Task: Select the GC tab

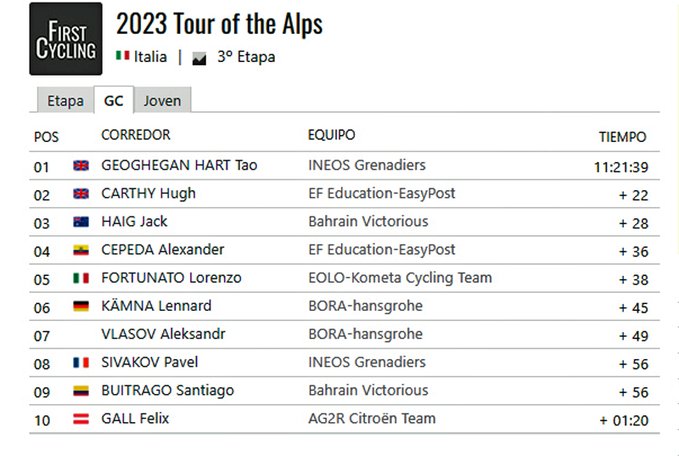Action: 113,101
